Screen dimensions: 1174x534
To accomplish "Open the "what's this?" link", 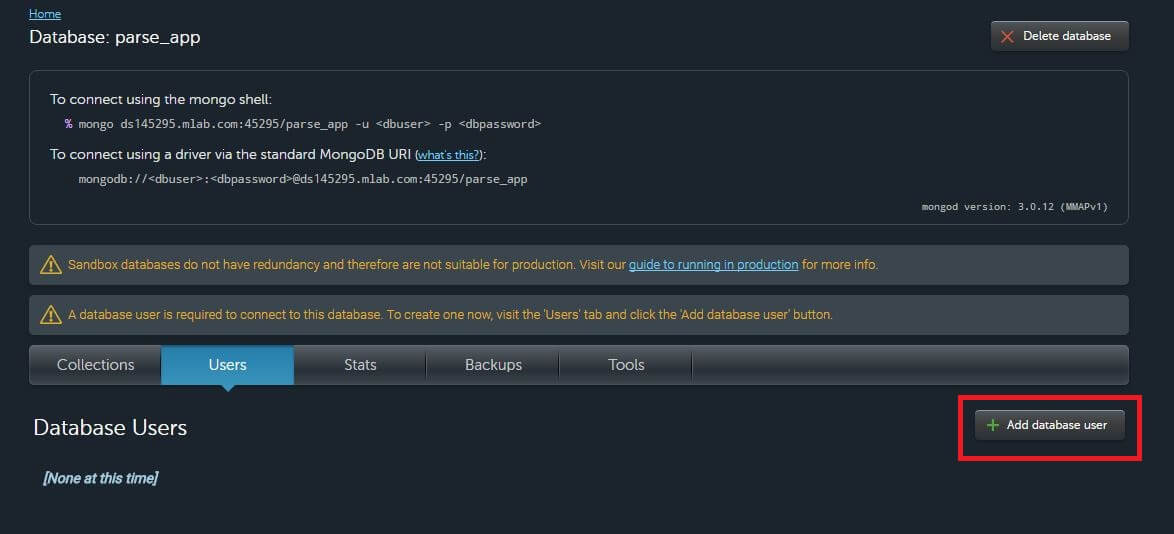I will point(448,154).
